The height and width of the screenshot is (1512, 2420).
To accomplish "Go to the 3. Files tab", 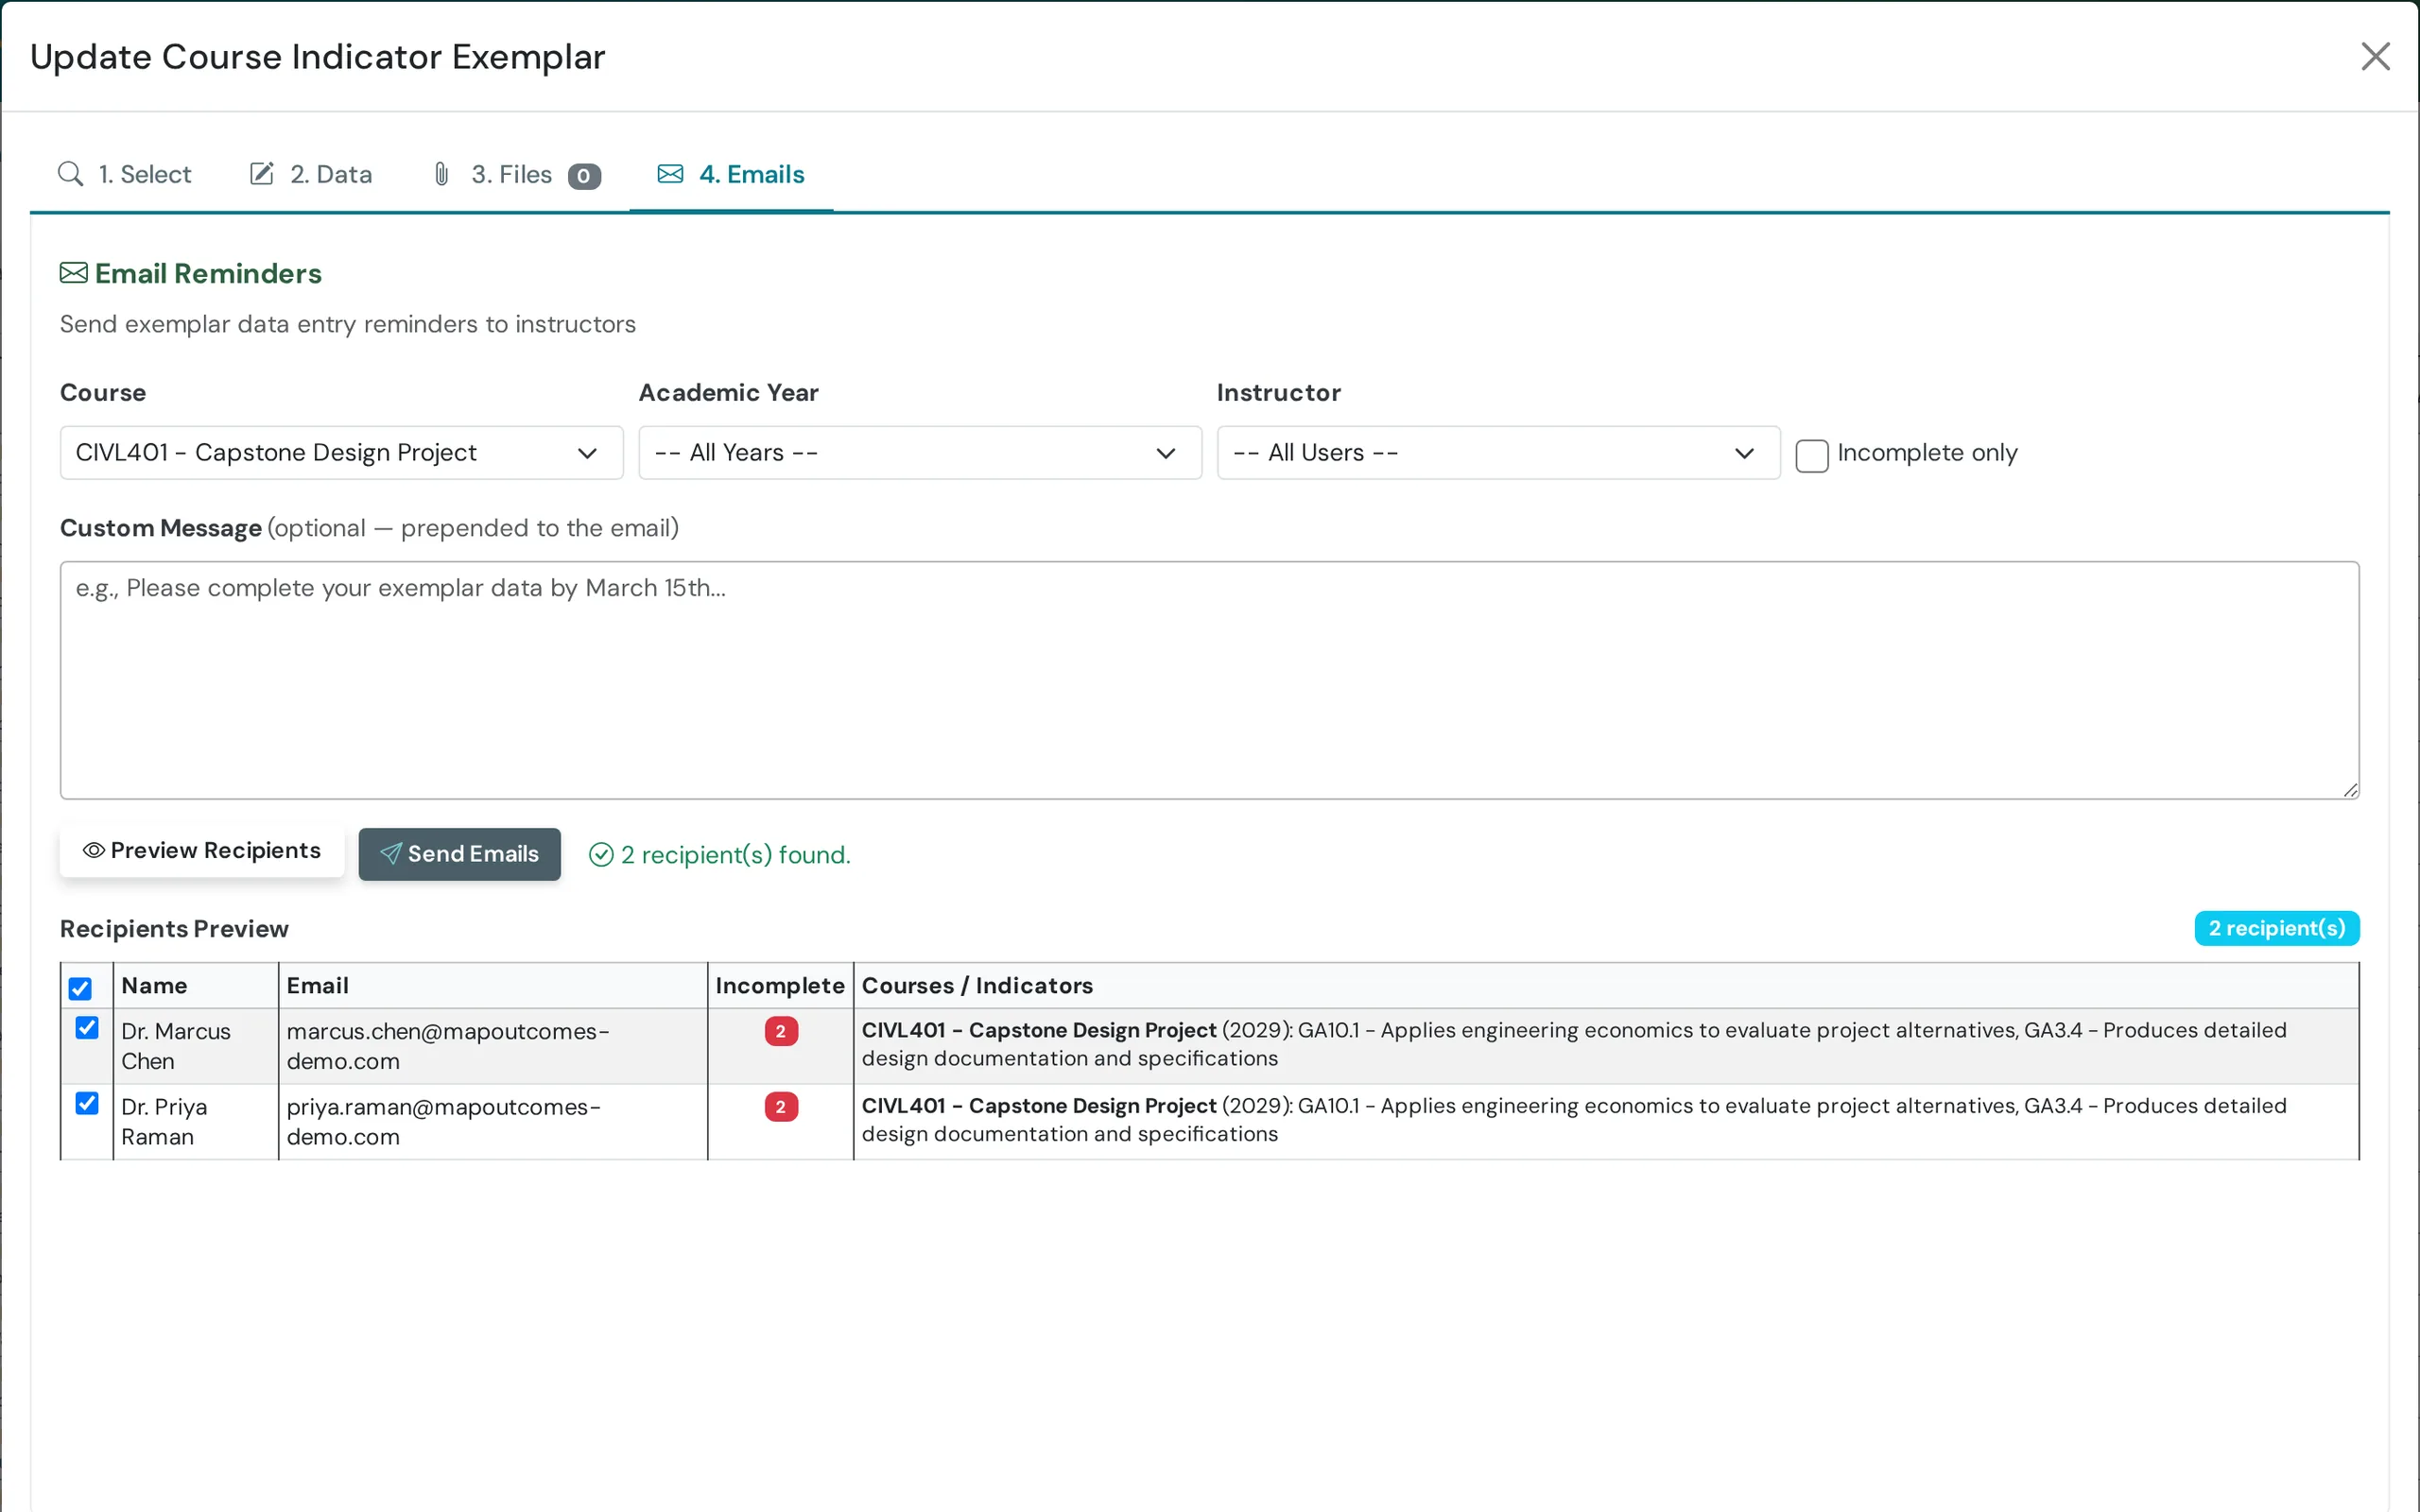I will click(x=515, y=174).
